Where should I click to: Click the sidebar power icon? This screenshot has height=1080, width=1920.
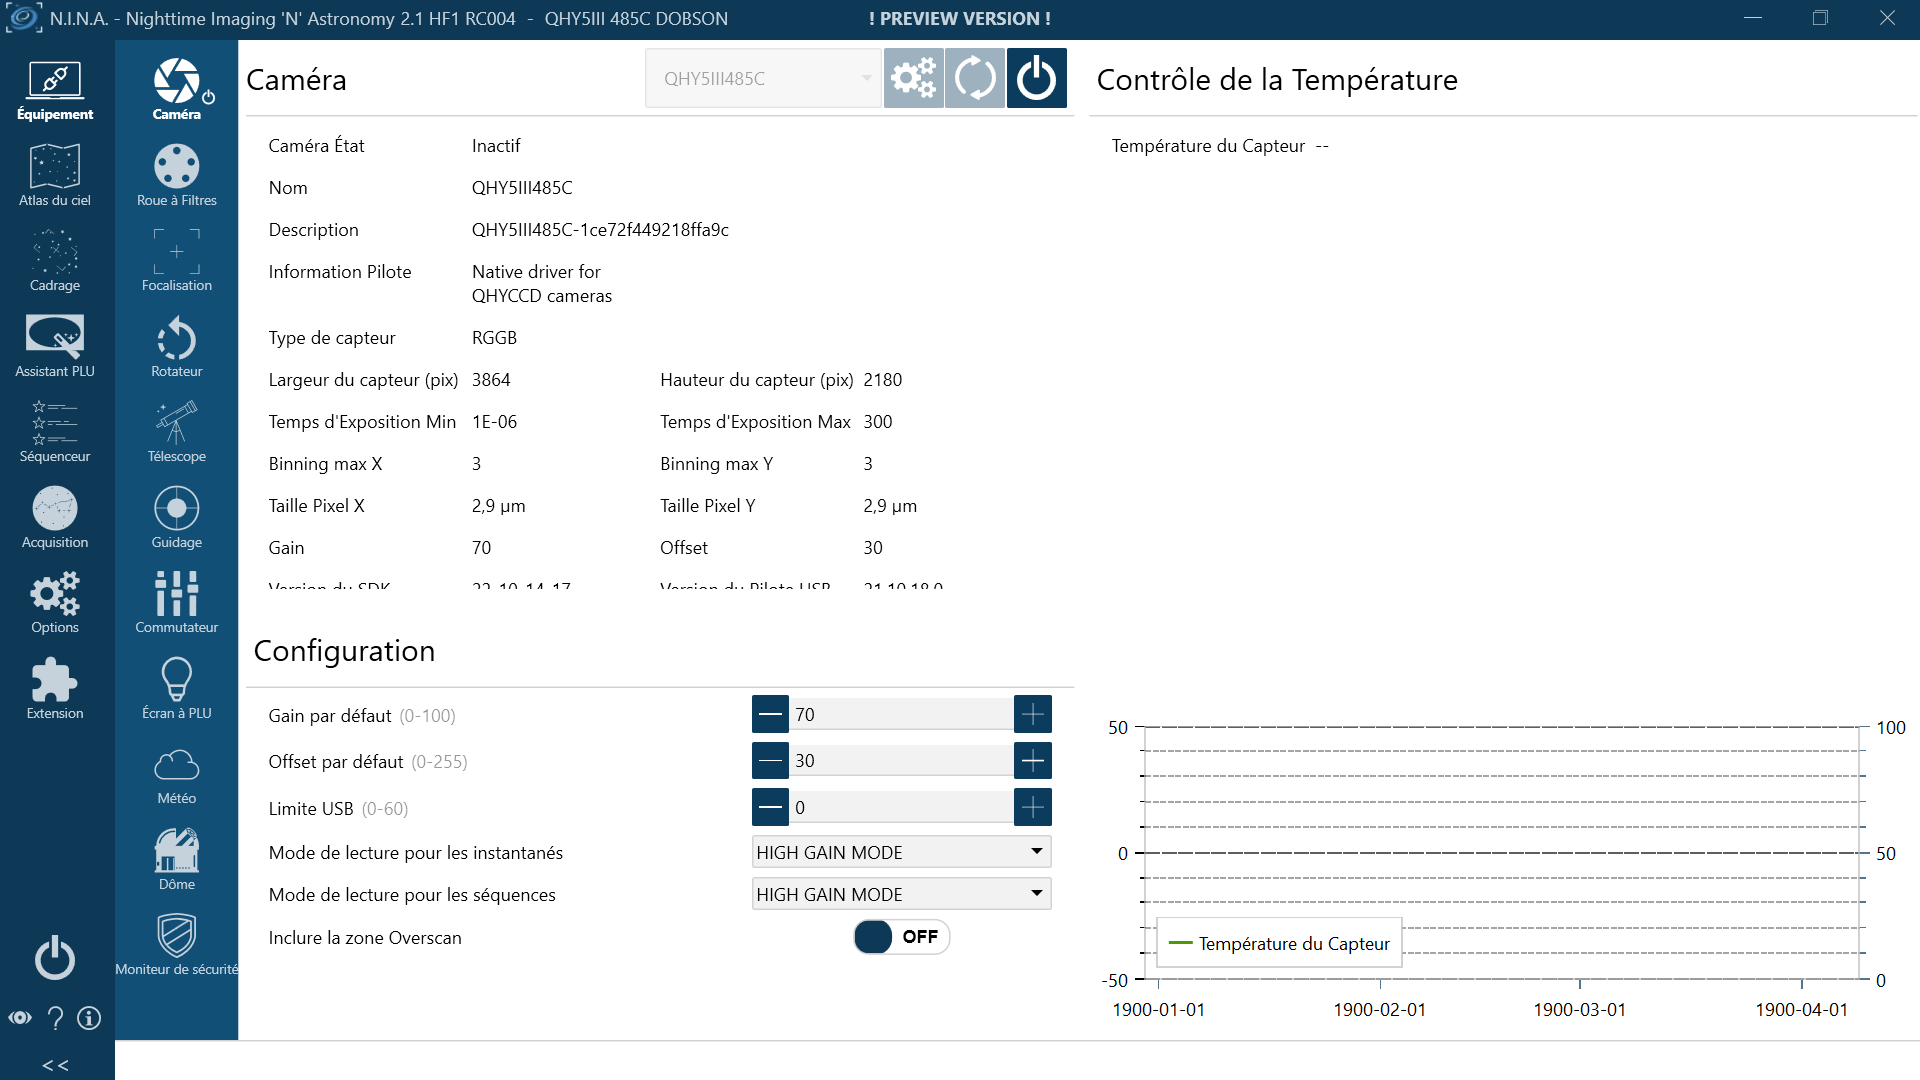click(55, 958)
